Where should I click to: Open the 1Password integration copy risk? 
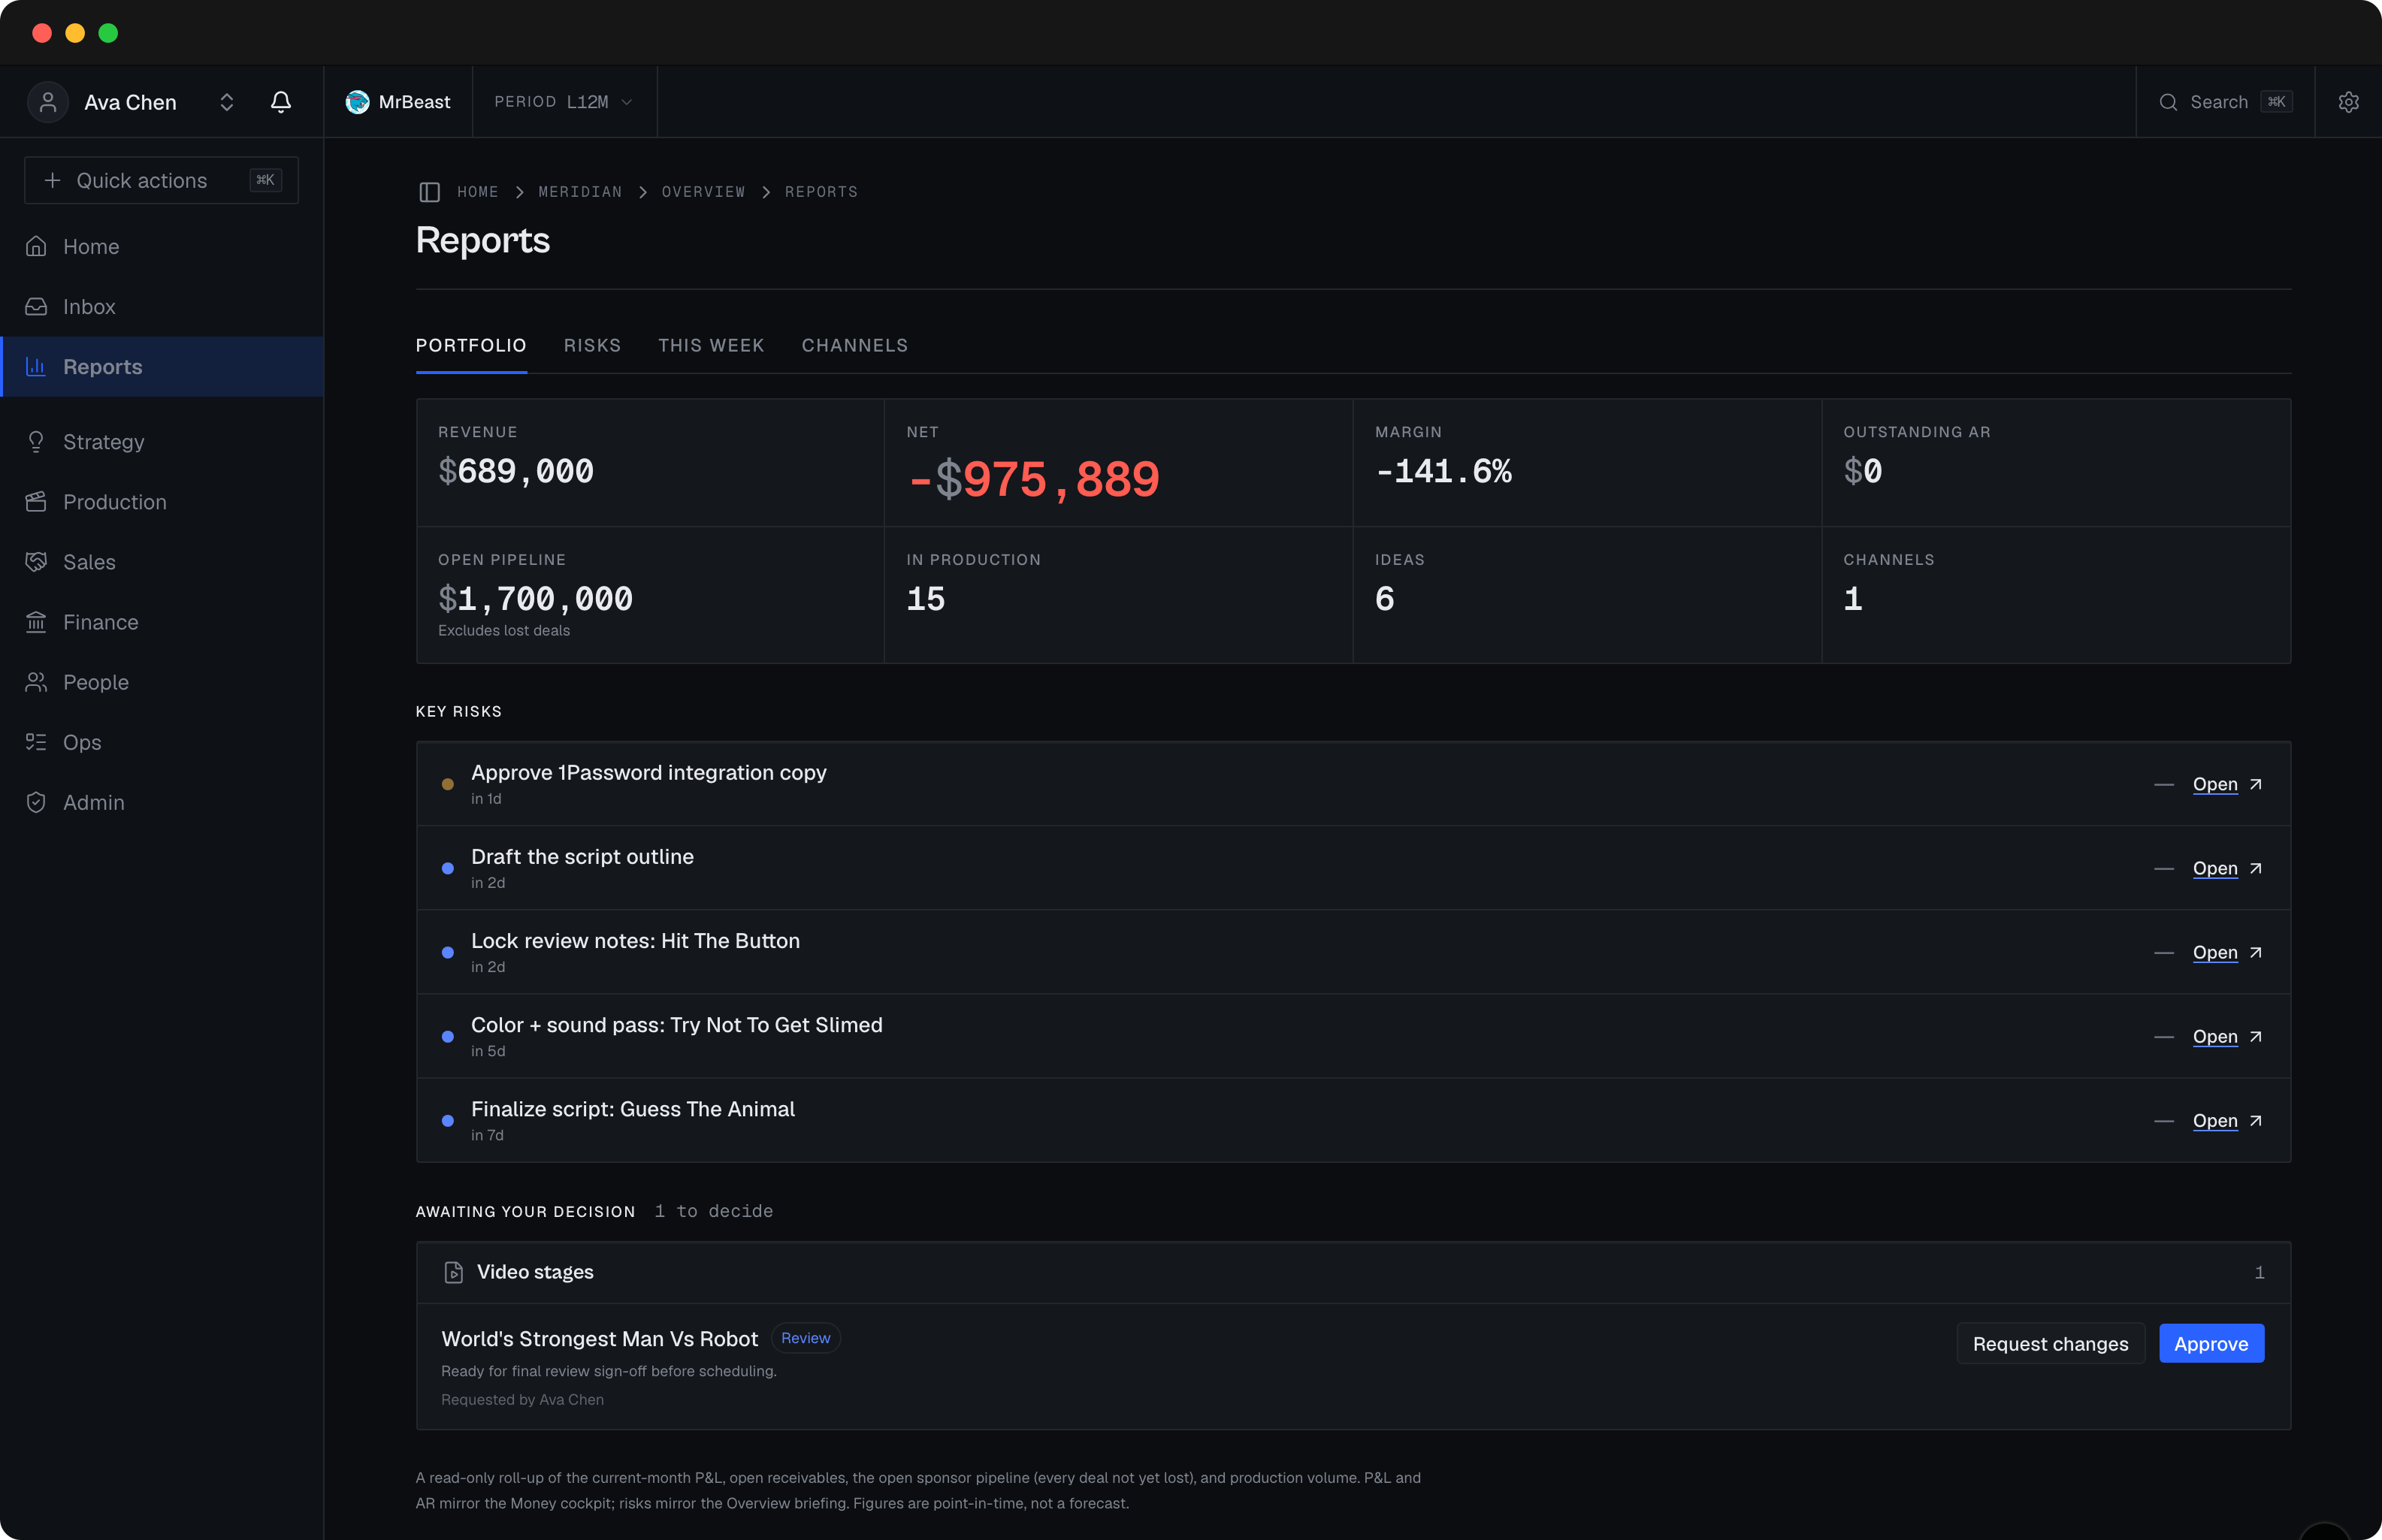(x=2226, y=785)
